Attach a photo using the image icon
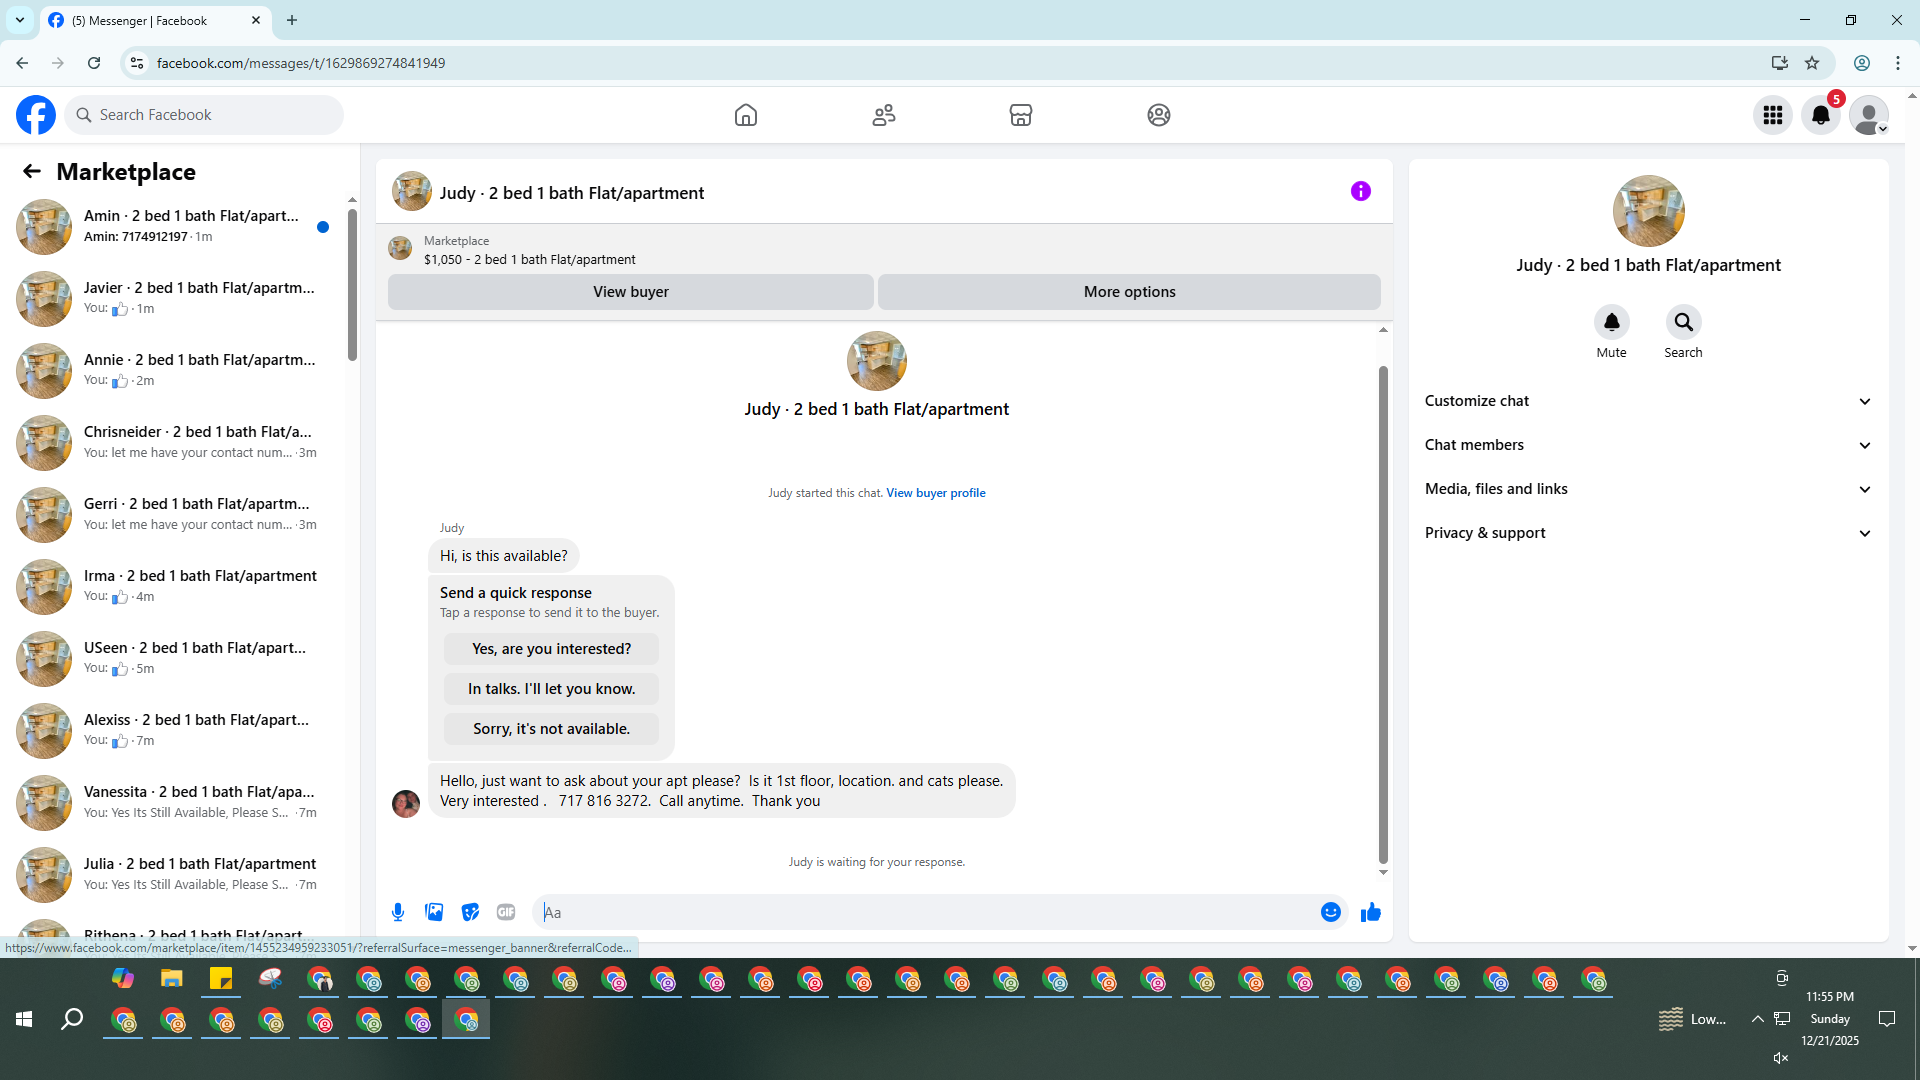This screenshot has width=1920, height=1080. coord(434,912)
